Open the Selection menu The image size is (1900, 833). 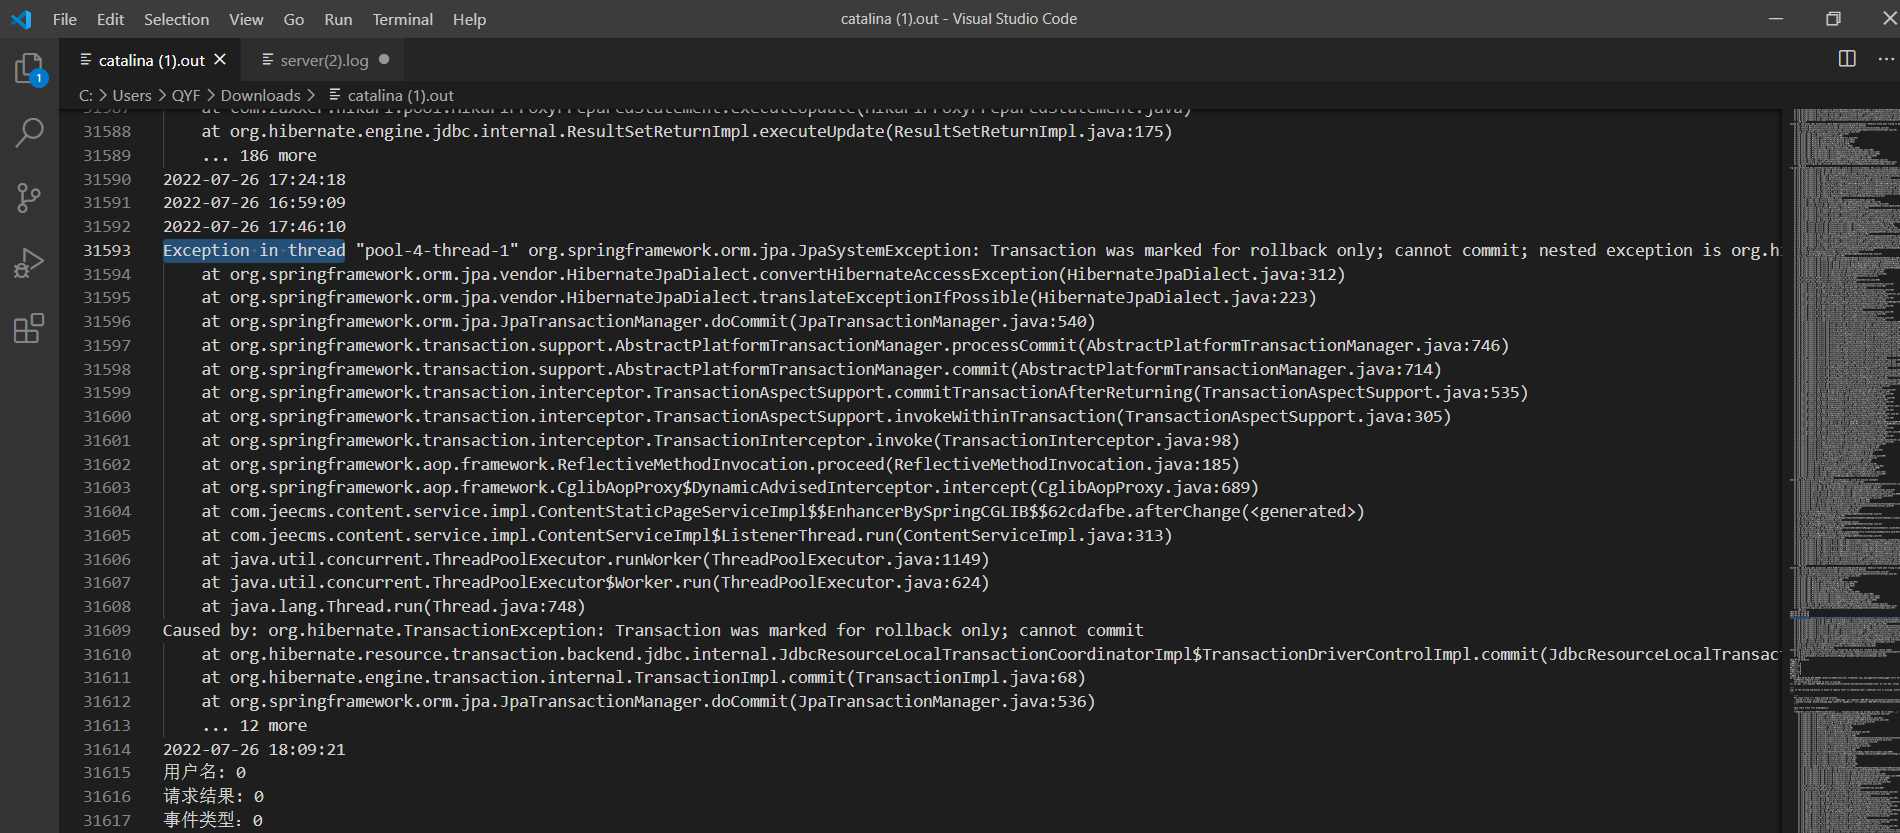coord(176,19)
